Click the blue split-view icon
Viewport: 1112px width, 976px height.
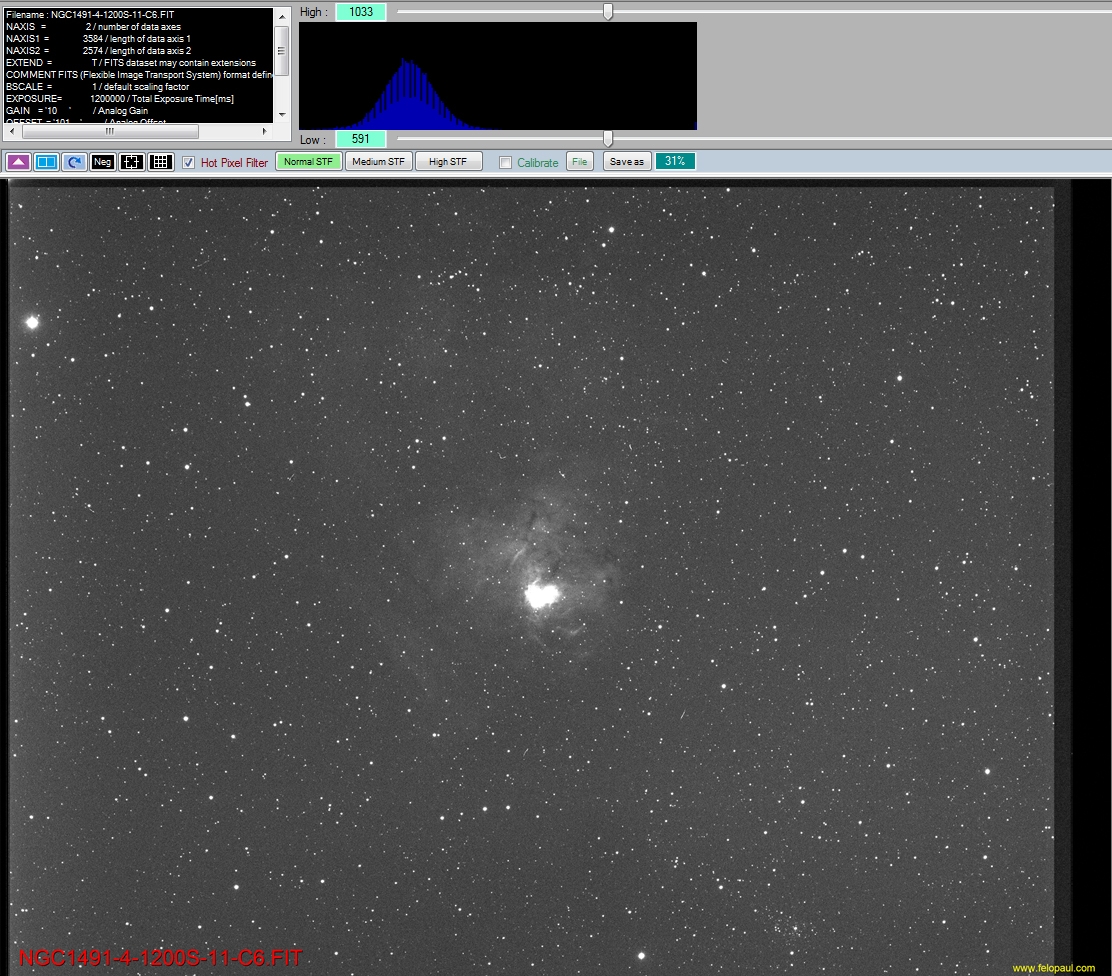[x=46, y=162]
